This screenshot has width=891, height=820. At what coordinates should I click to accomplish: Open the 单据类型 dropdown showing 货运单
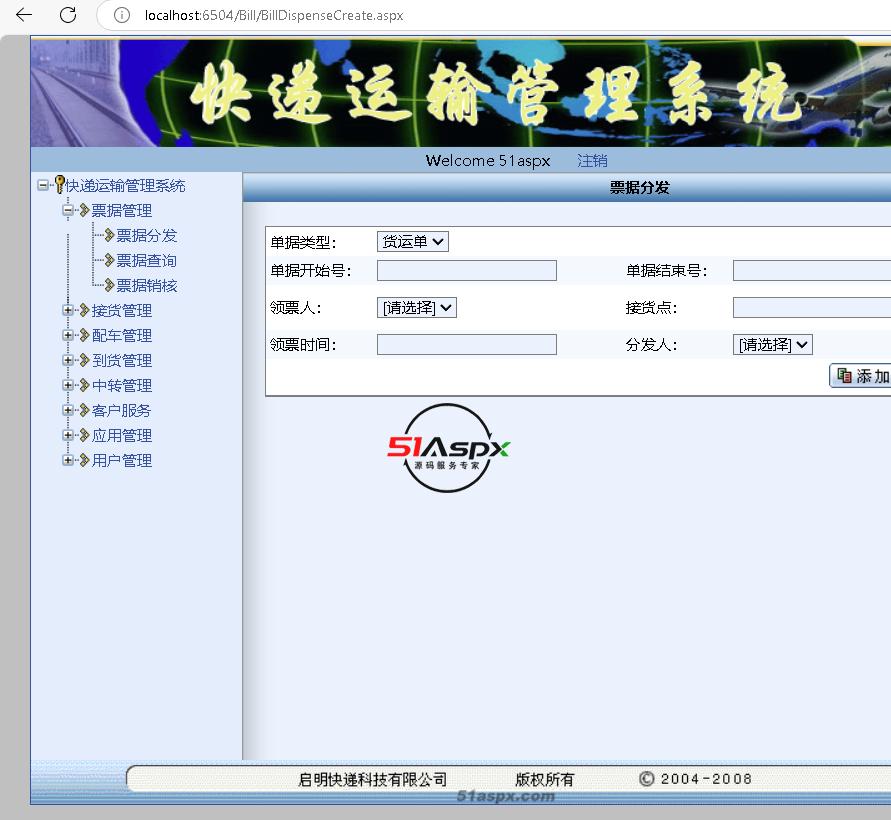click(x=413, y=242)
